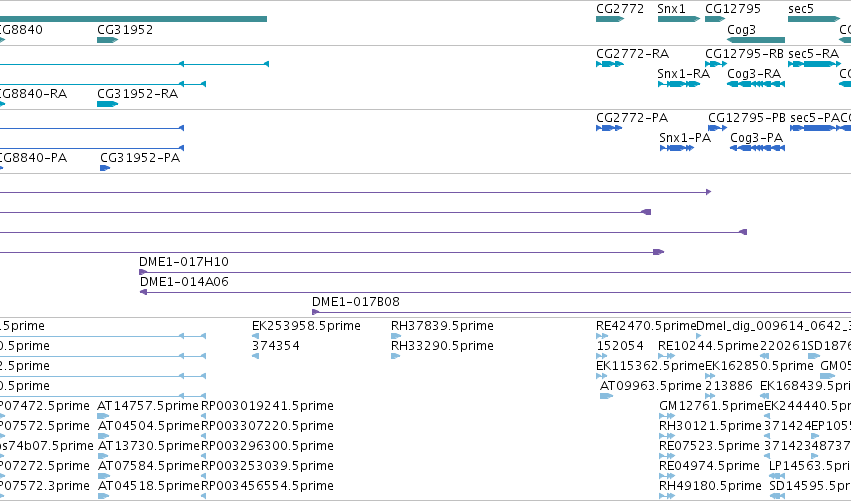
Task: Click the CG31952 gene glyph
Action: 107,40
